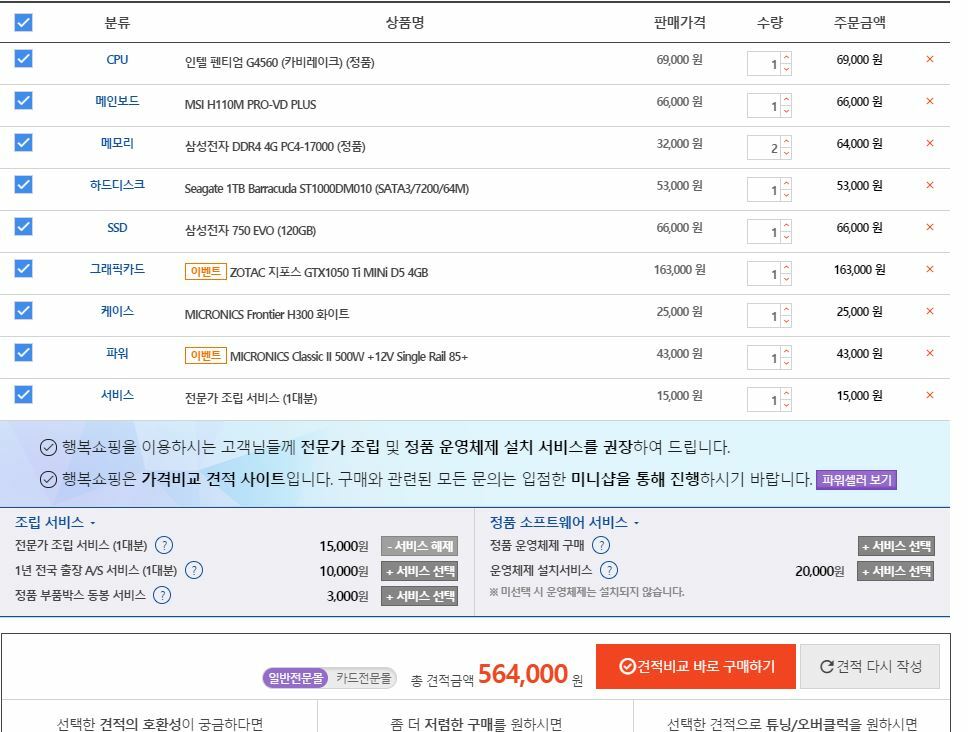The height and width of the screenshot is (732, 968).
Task: Increase quantity for the 케이스 row
Action: coord(786,310)
